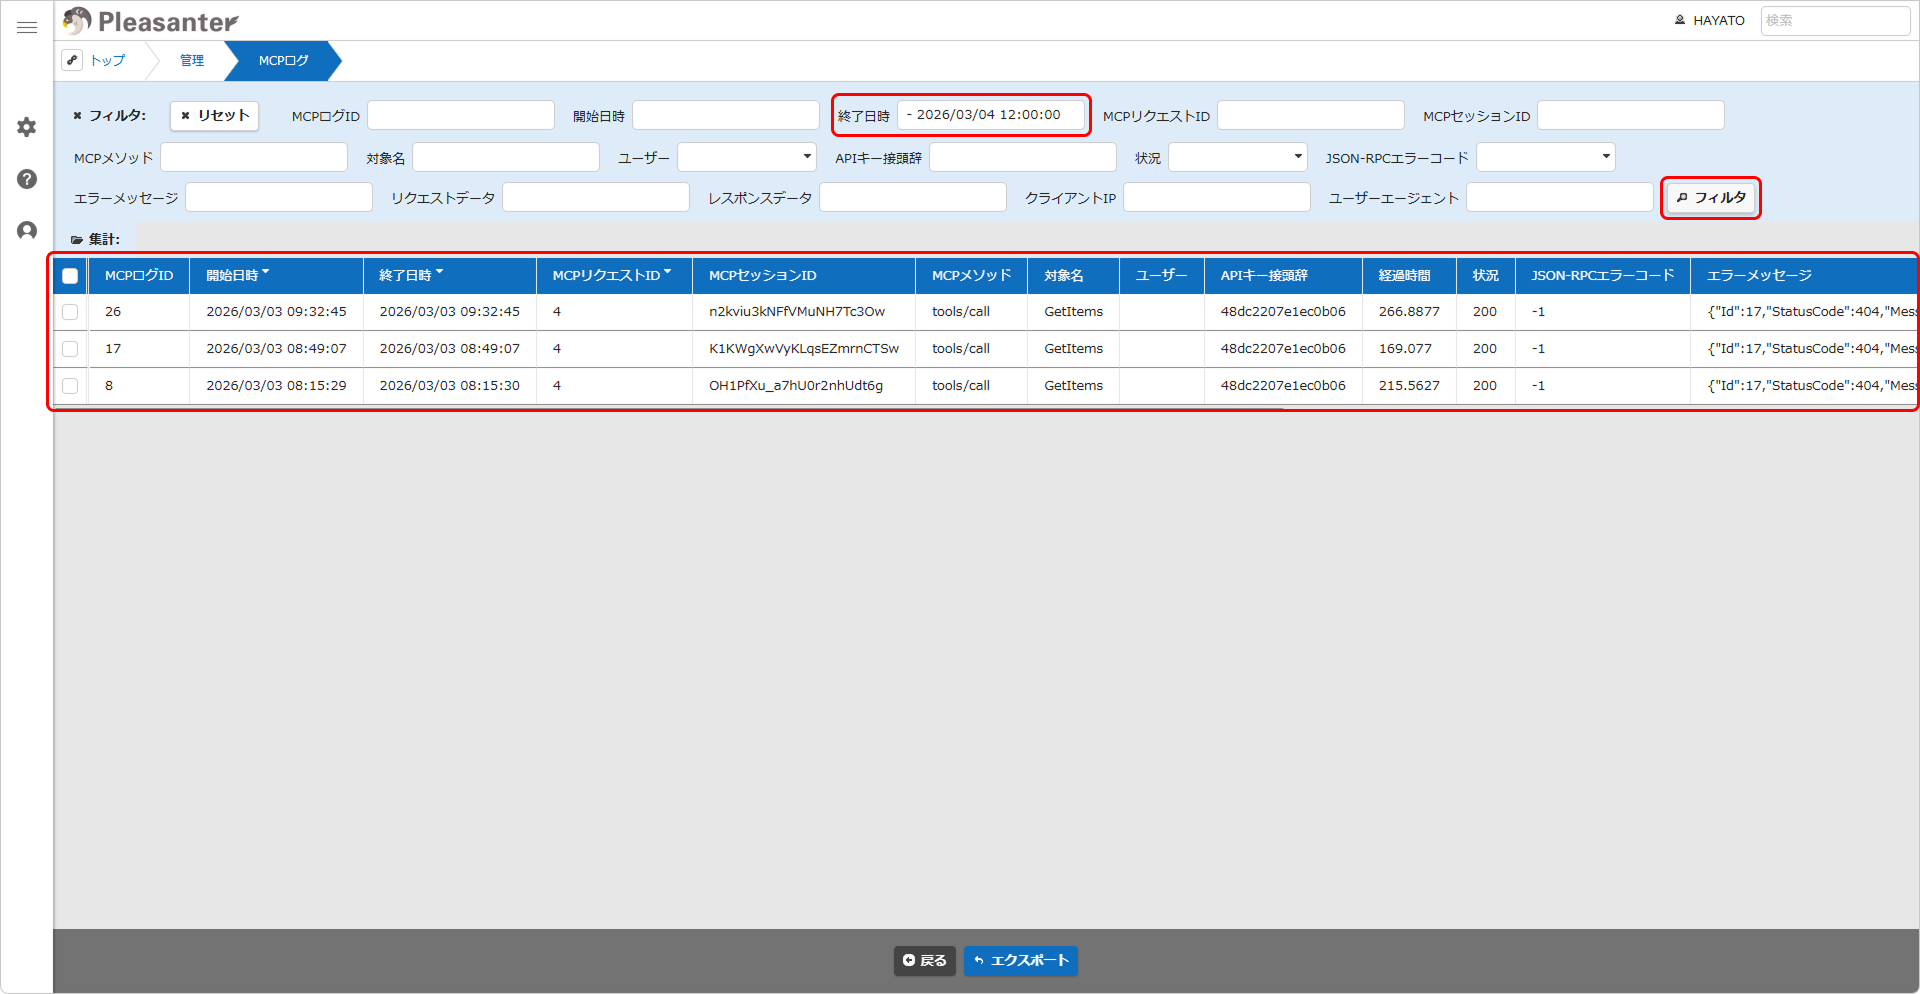Viewport: 1920px width, 994px height.
Task: Click the Pleasanter logo
Action: [150, 21]
